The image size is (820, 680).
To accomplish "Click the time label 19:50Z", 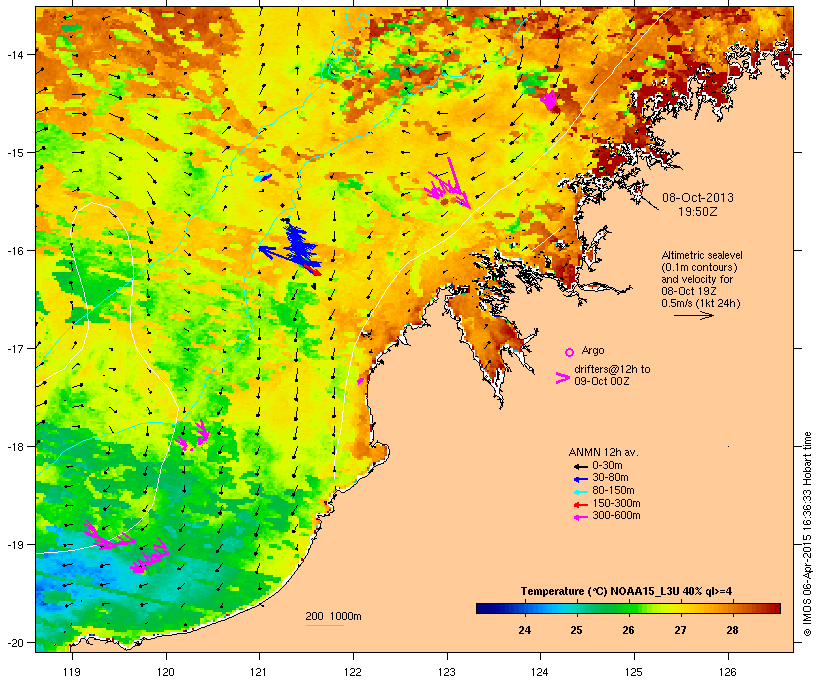I will pyautogui.click(x=698, y=212).
